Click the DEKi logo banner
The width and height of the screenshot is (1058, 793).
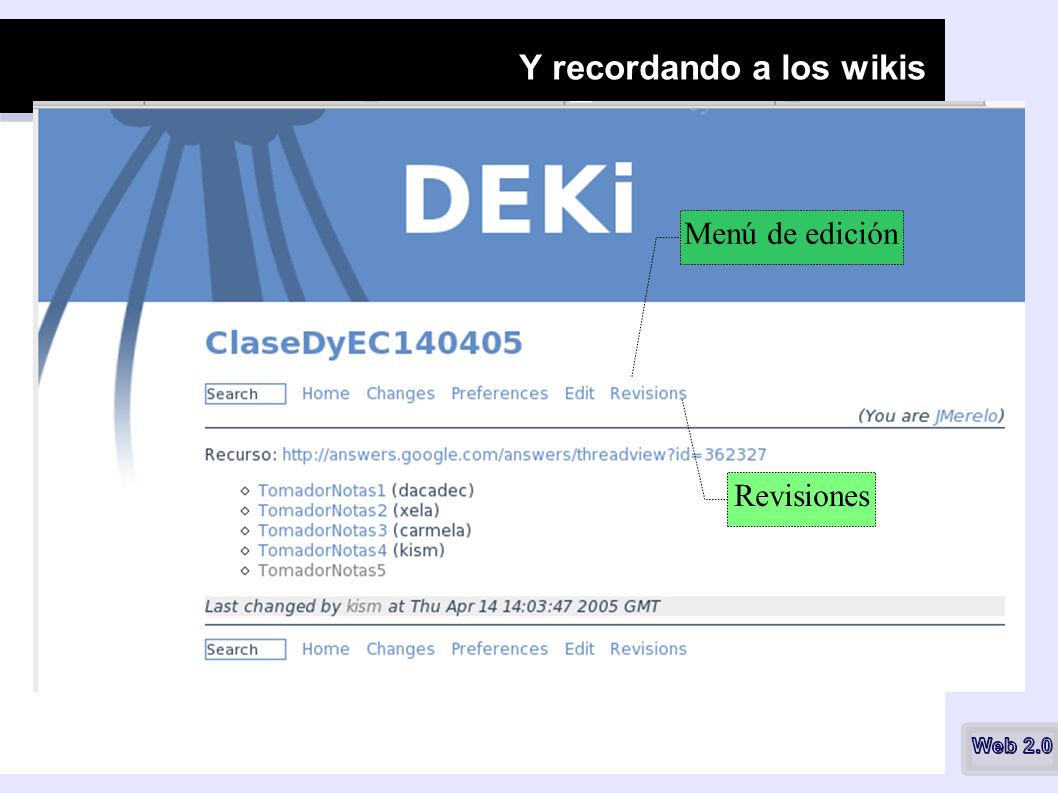(x=518, y=199)
